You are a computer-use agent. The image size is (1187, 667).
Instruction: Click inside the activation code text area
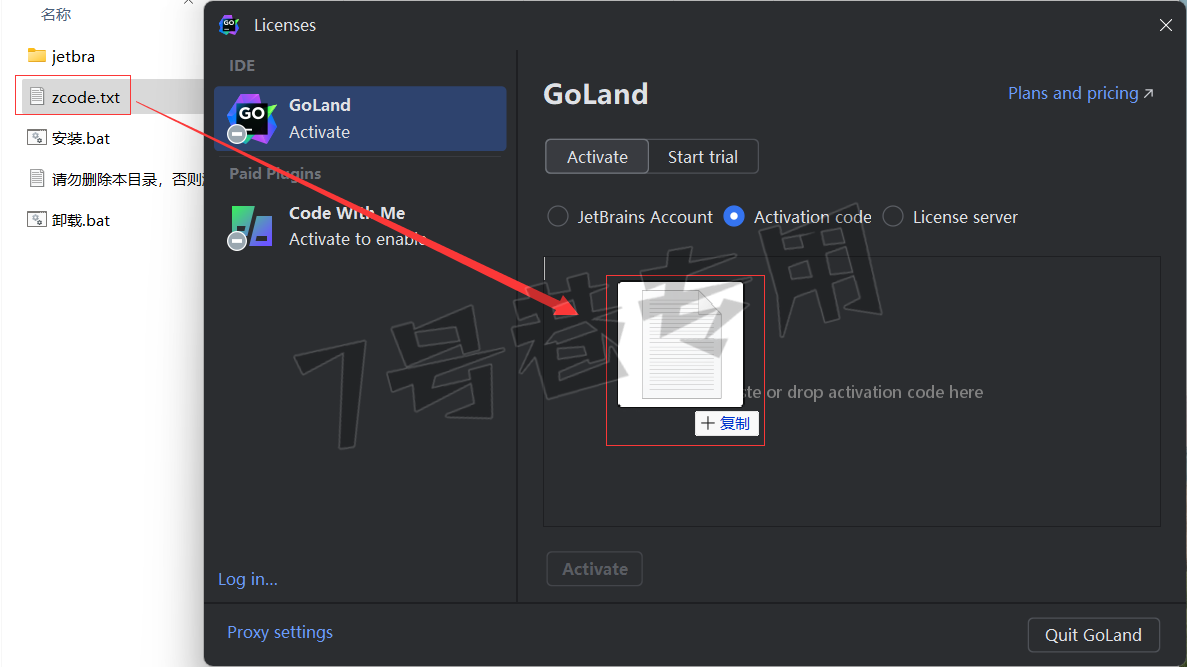[852, 391]
